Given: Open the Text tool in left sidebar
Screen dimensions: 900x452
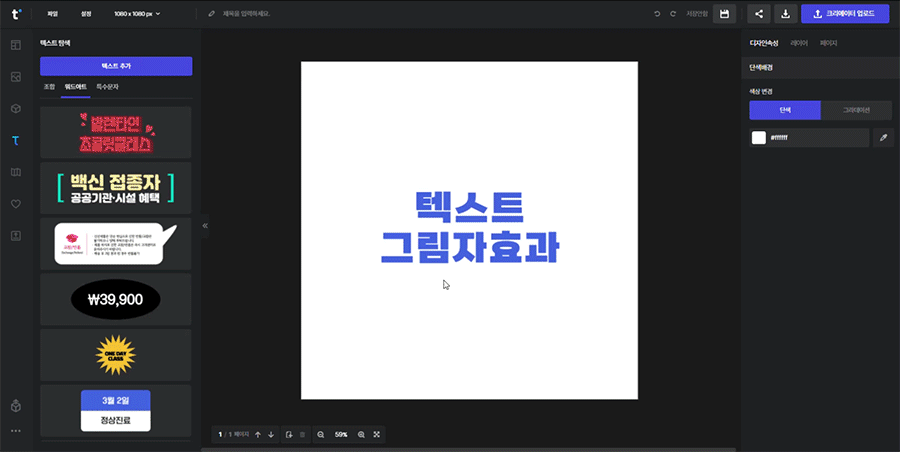Looking at the screenshot, I should (x=15, y=141).
